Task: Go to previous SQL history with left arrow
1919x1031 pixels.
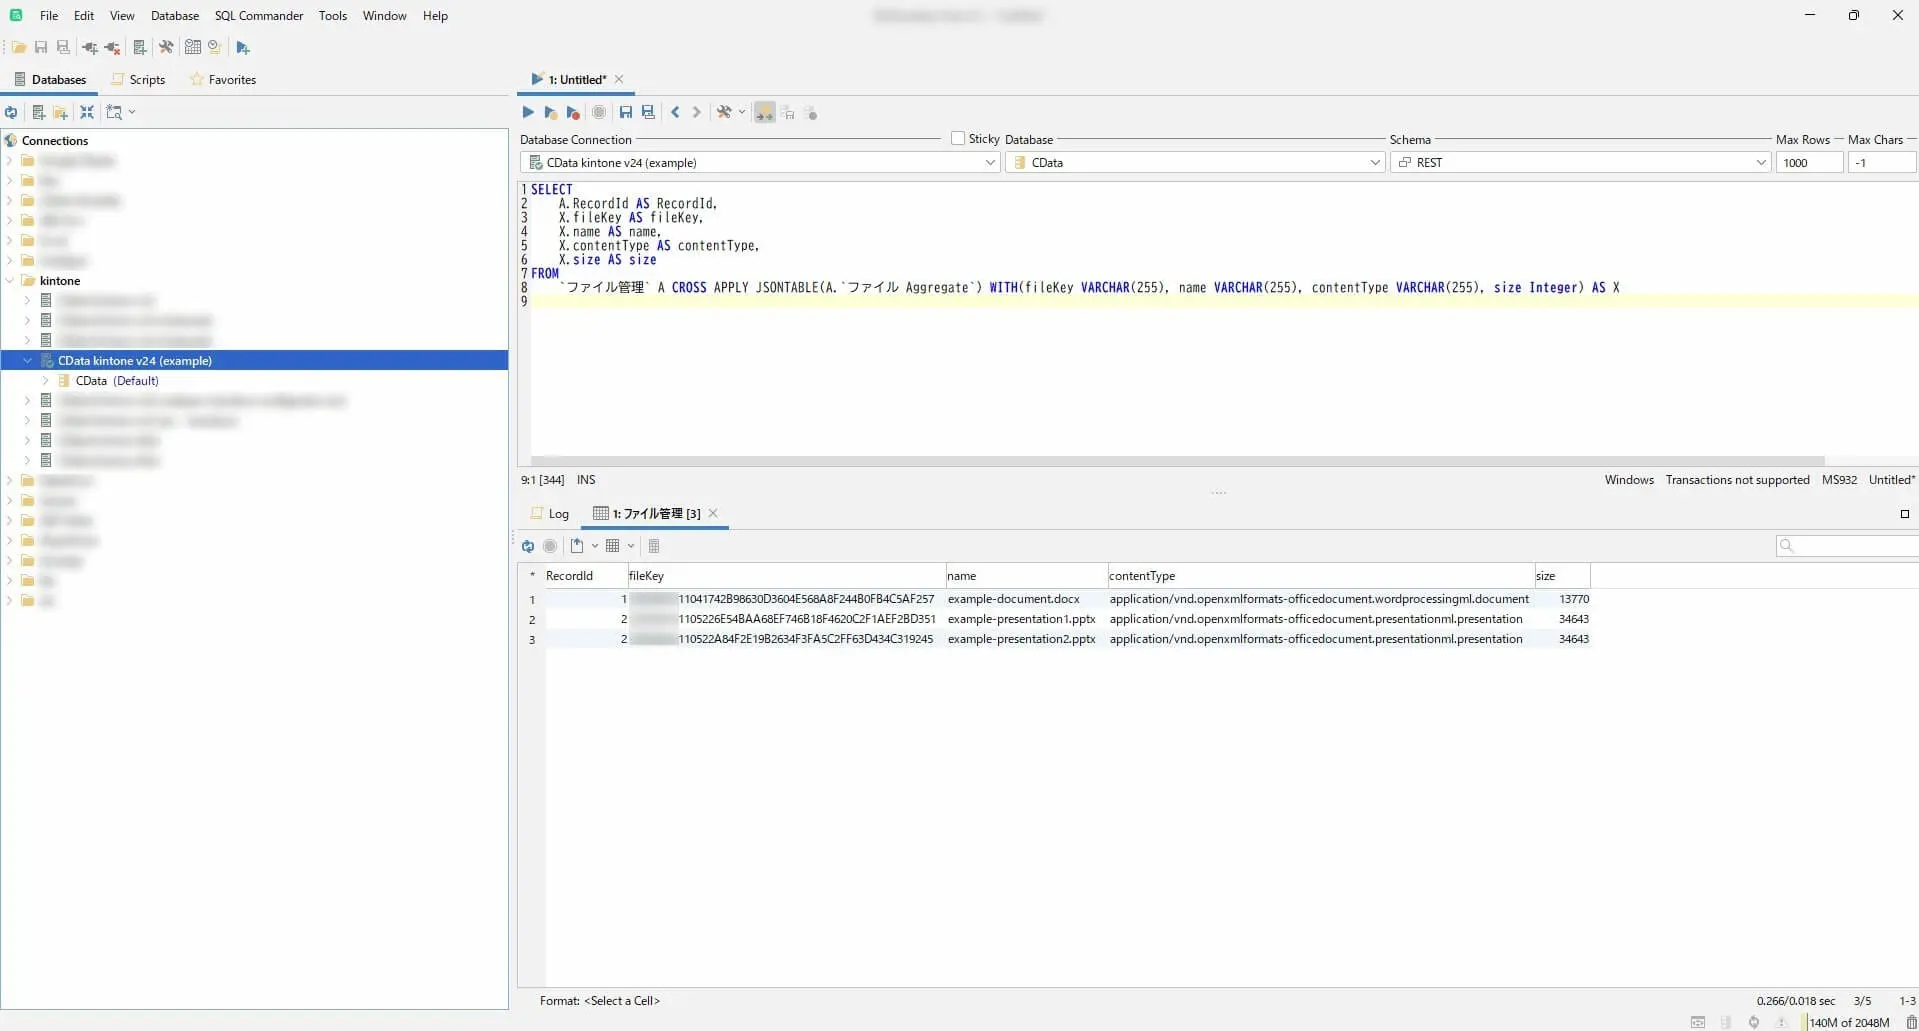Action: pyautogui.click(x=675, y=112)
